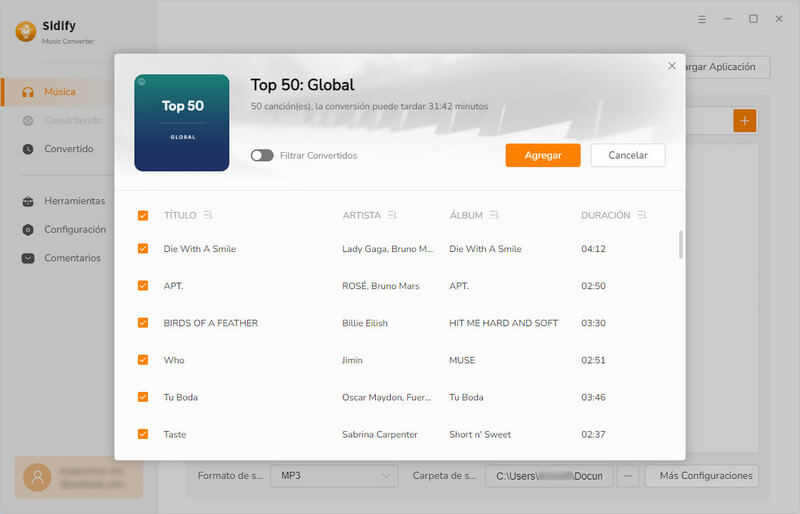Click Más Configuraciones button
This screenshot has height=514, width=800.
click(702, 476)
